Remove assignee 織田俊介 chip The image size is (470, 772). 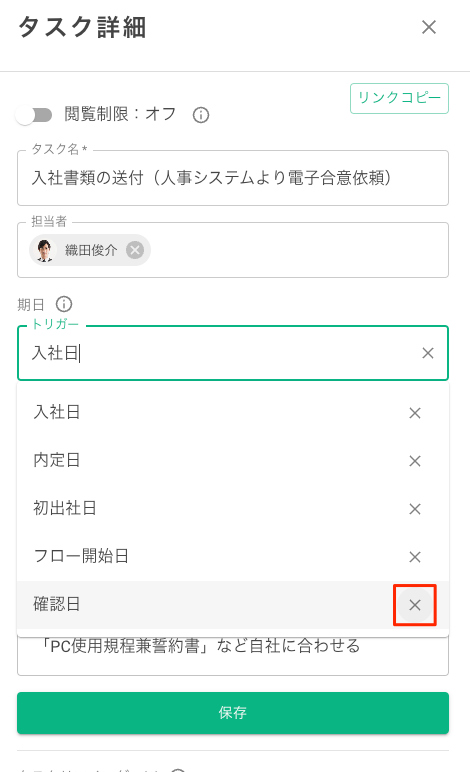pyautogui.click(x=135, y=250)
